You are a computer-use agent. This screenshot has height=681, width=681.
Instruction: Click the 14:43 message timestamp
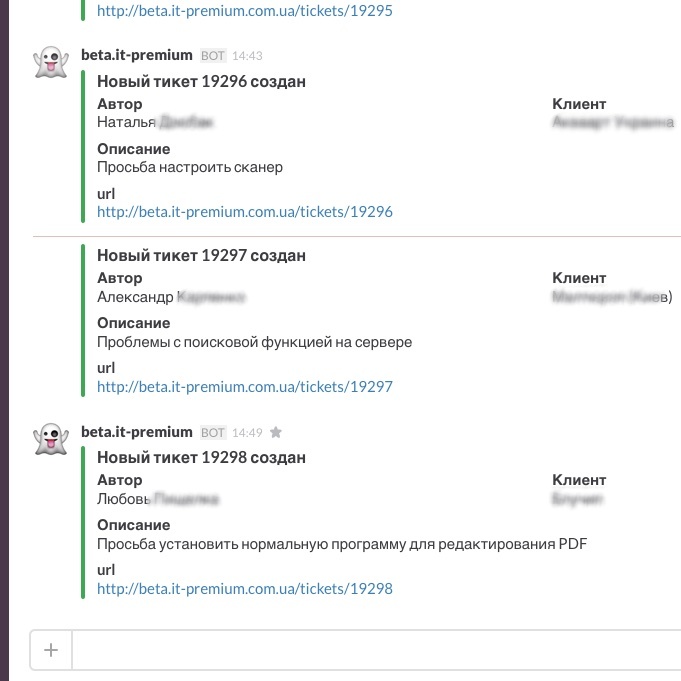(x=247, y=56)
